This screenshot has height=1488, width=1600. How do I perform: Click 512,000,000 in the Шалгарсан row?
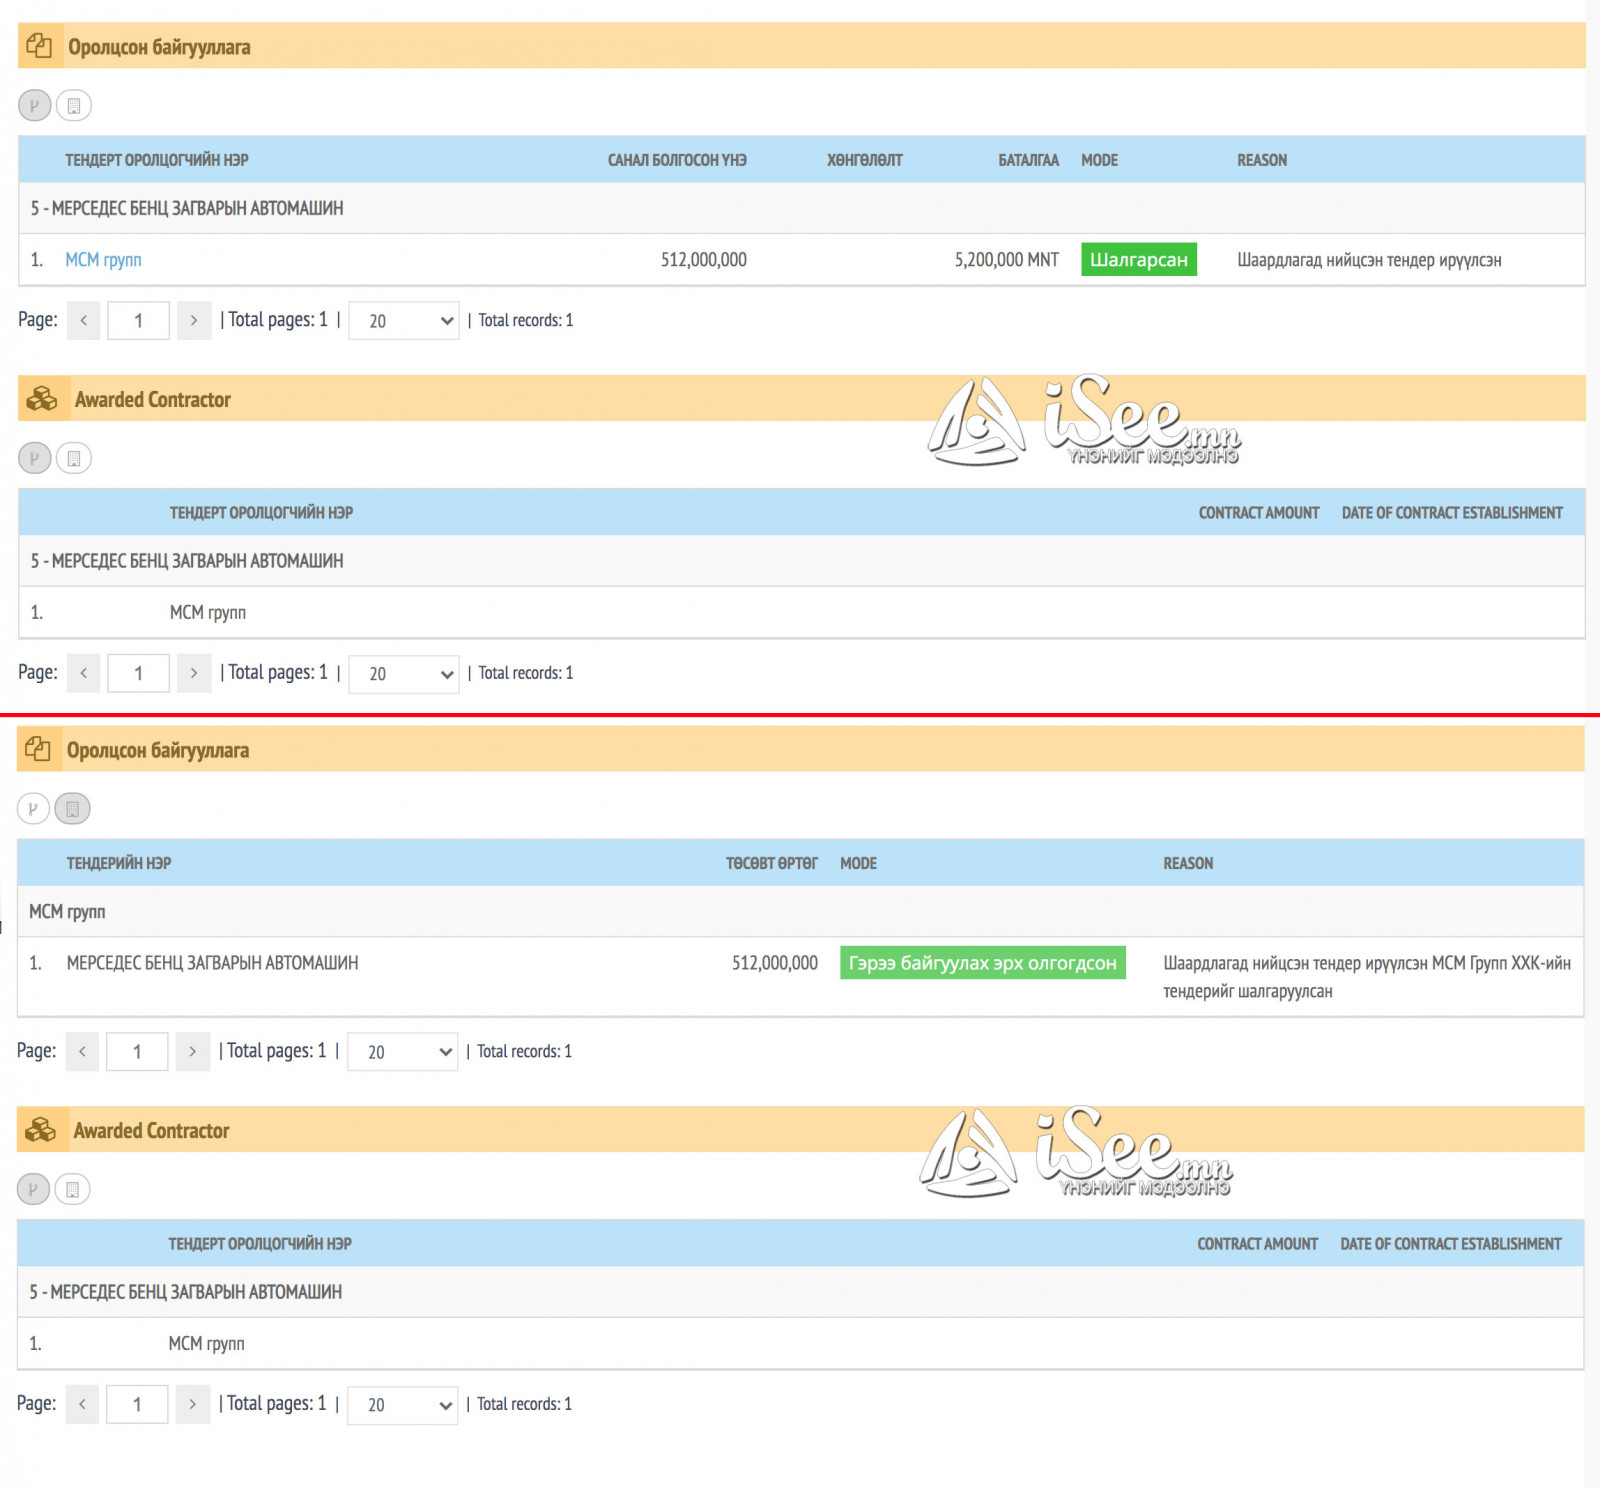(703, 260)
